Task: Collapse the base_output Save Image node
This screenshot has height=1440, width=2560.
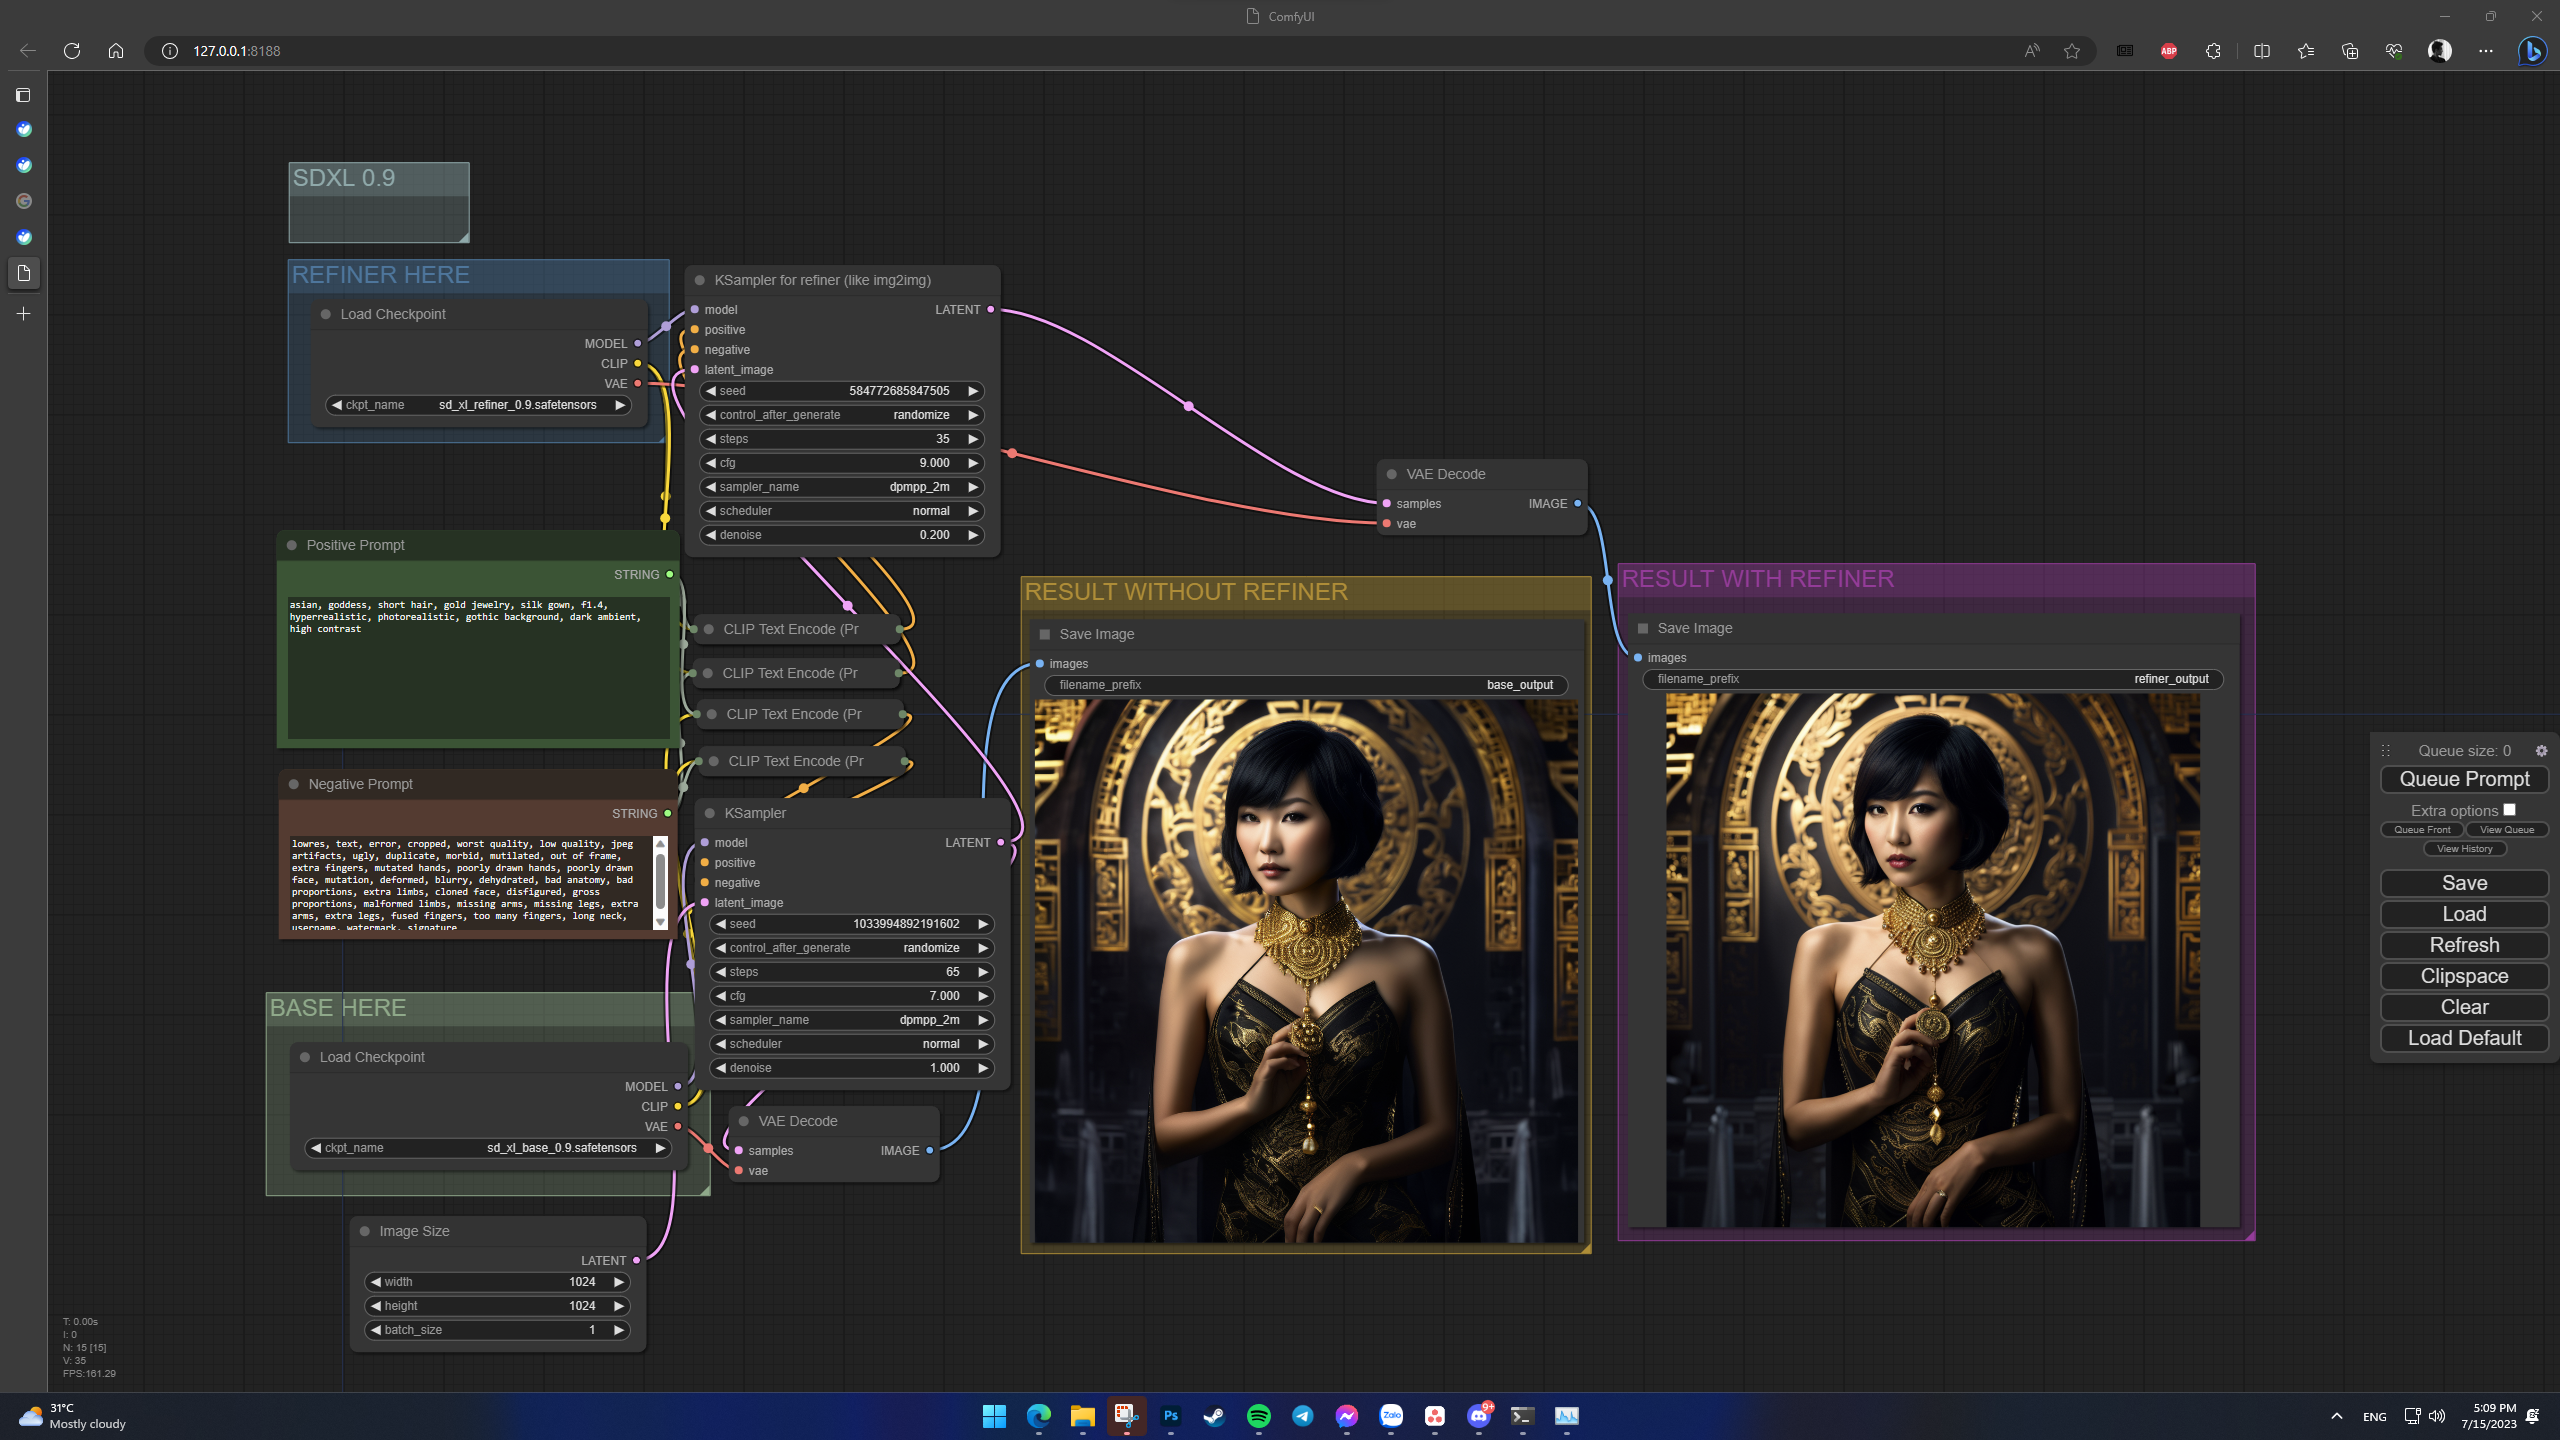Action: [1045, 635]
